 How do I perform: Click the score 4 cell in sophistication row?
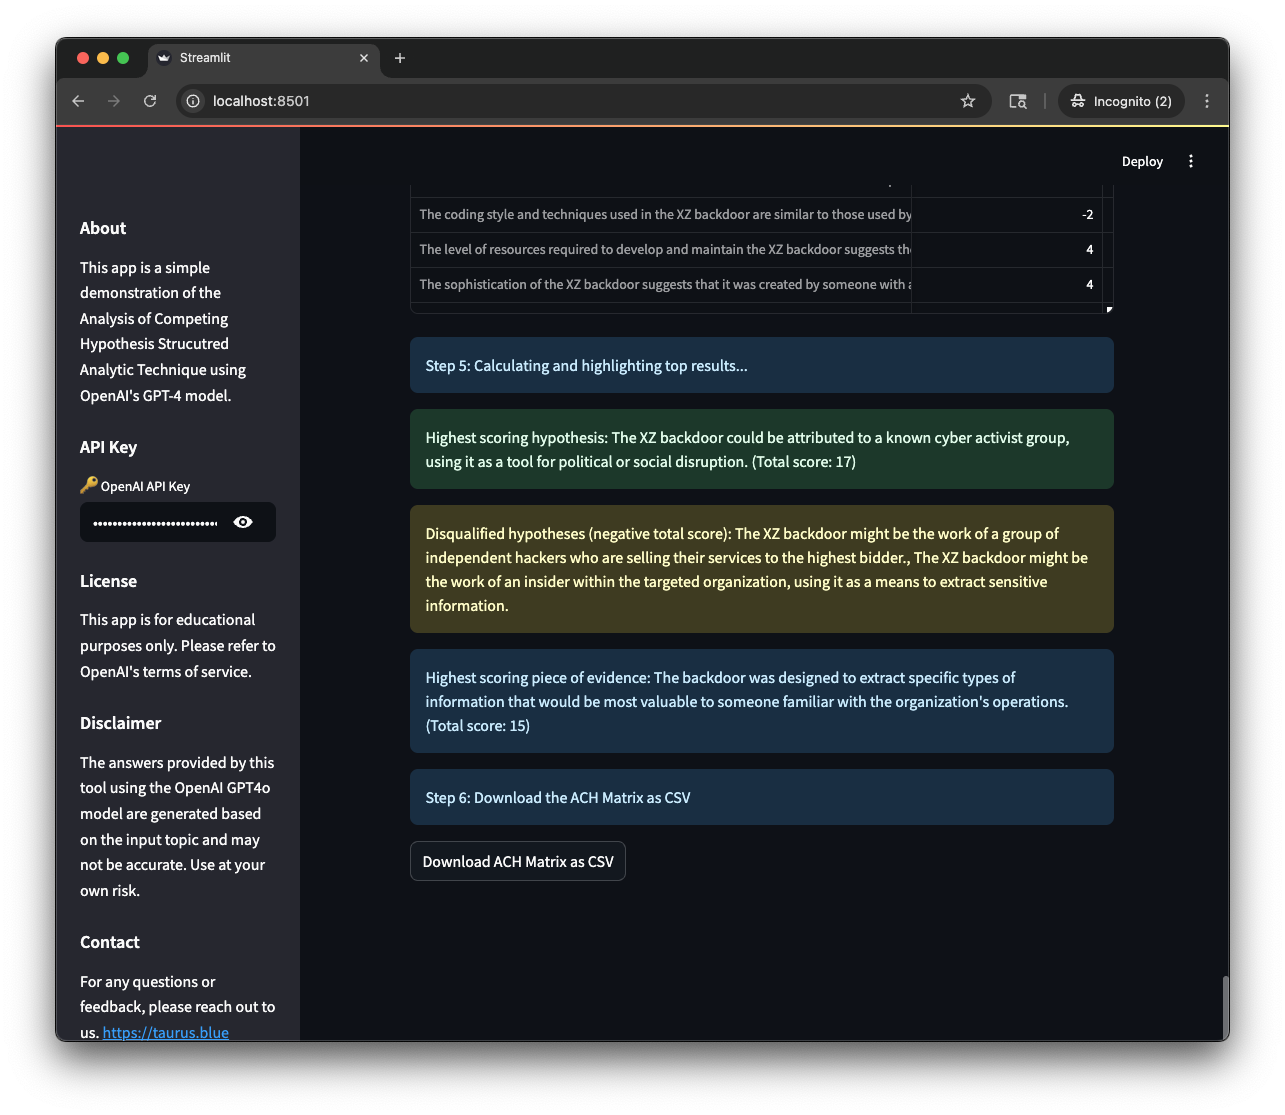click(x=1006, y=285)
